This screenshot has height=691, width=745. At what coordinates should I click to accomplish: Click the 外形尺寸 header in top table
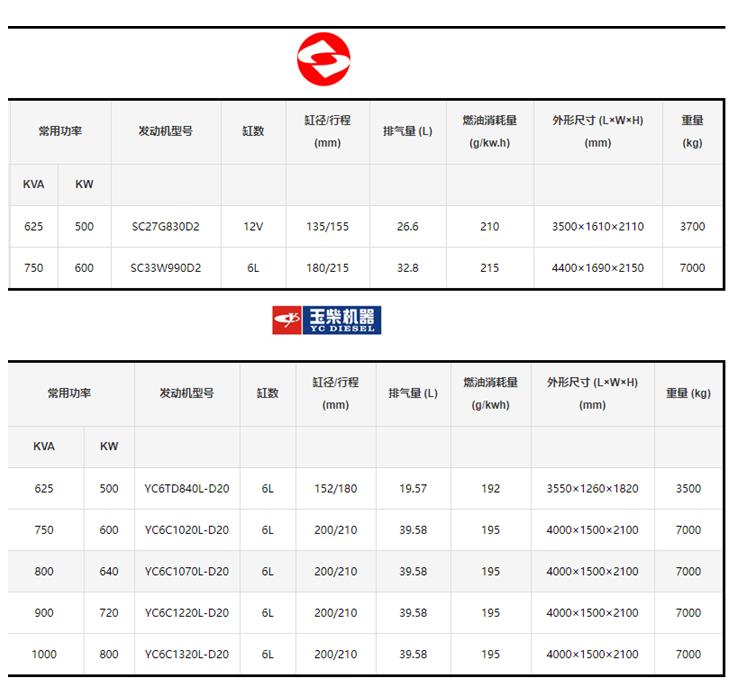[598, 131]
